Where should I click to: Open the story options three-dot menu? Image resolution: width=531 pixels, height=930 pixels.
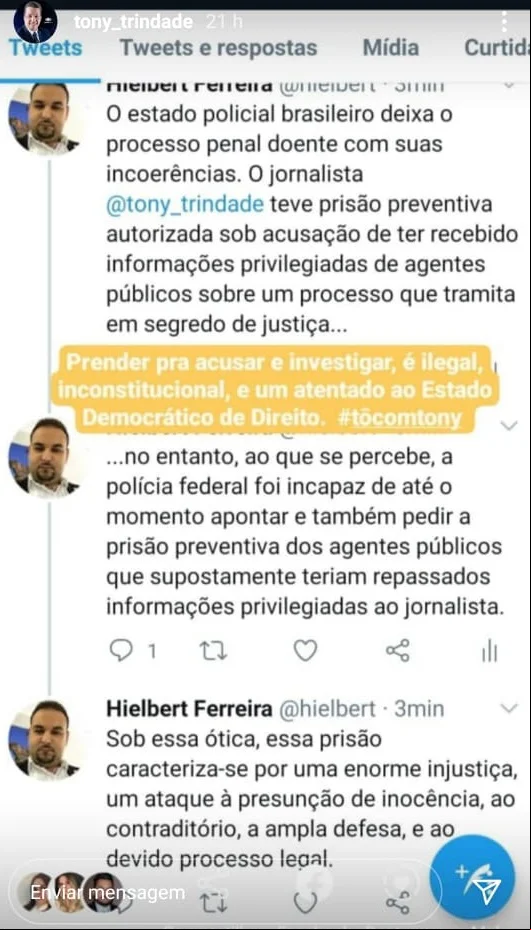(504, 23)
